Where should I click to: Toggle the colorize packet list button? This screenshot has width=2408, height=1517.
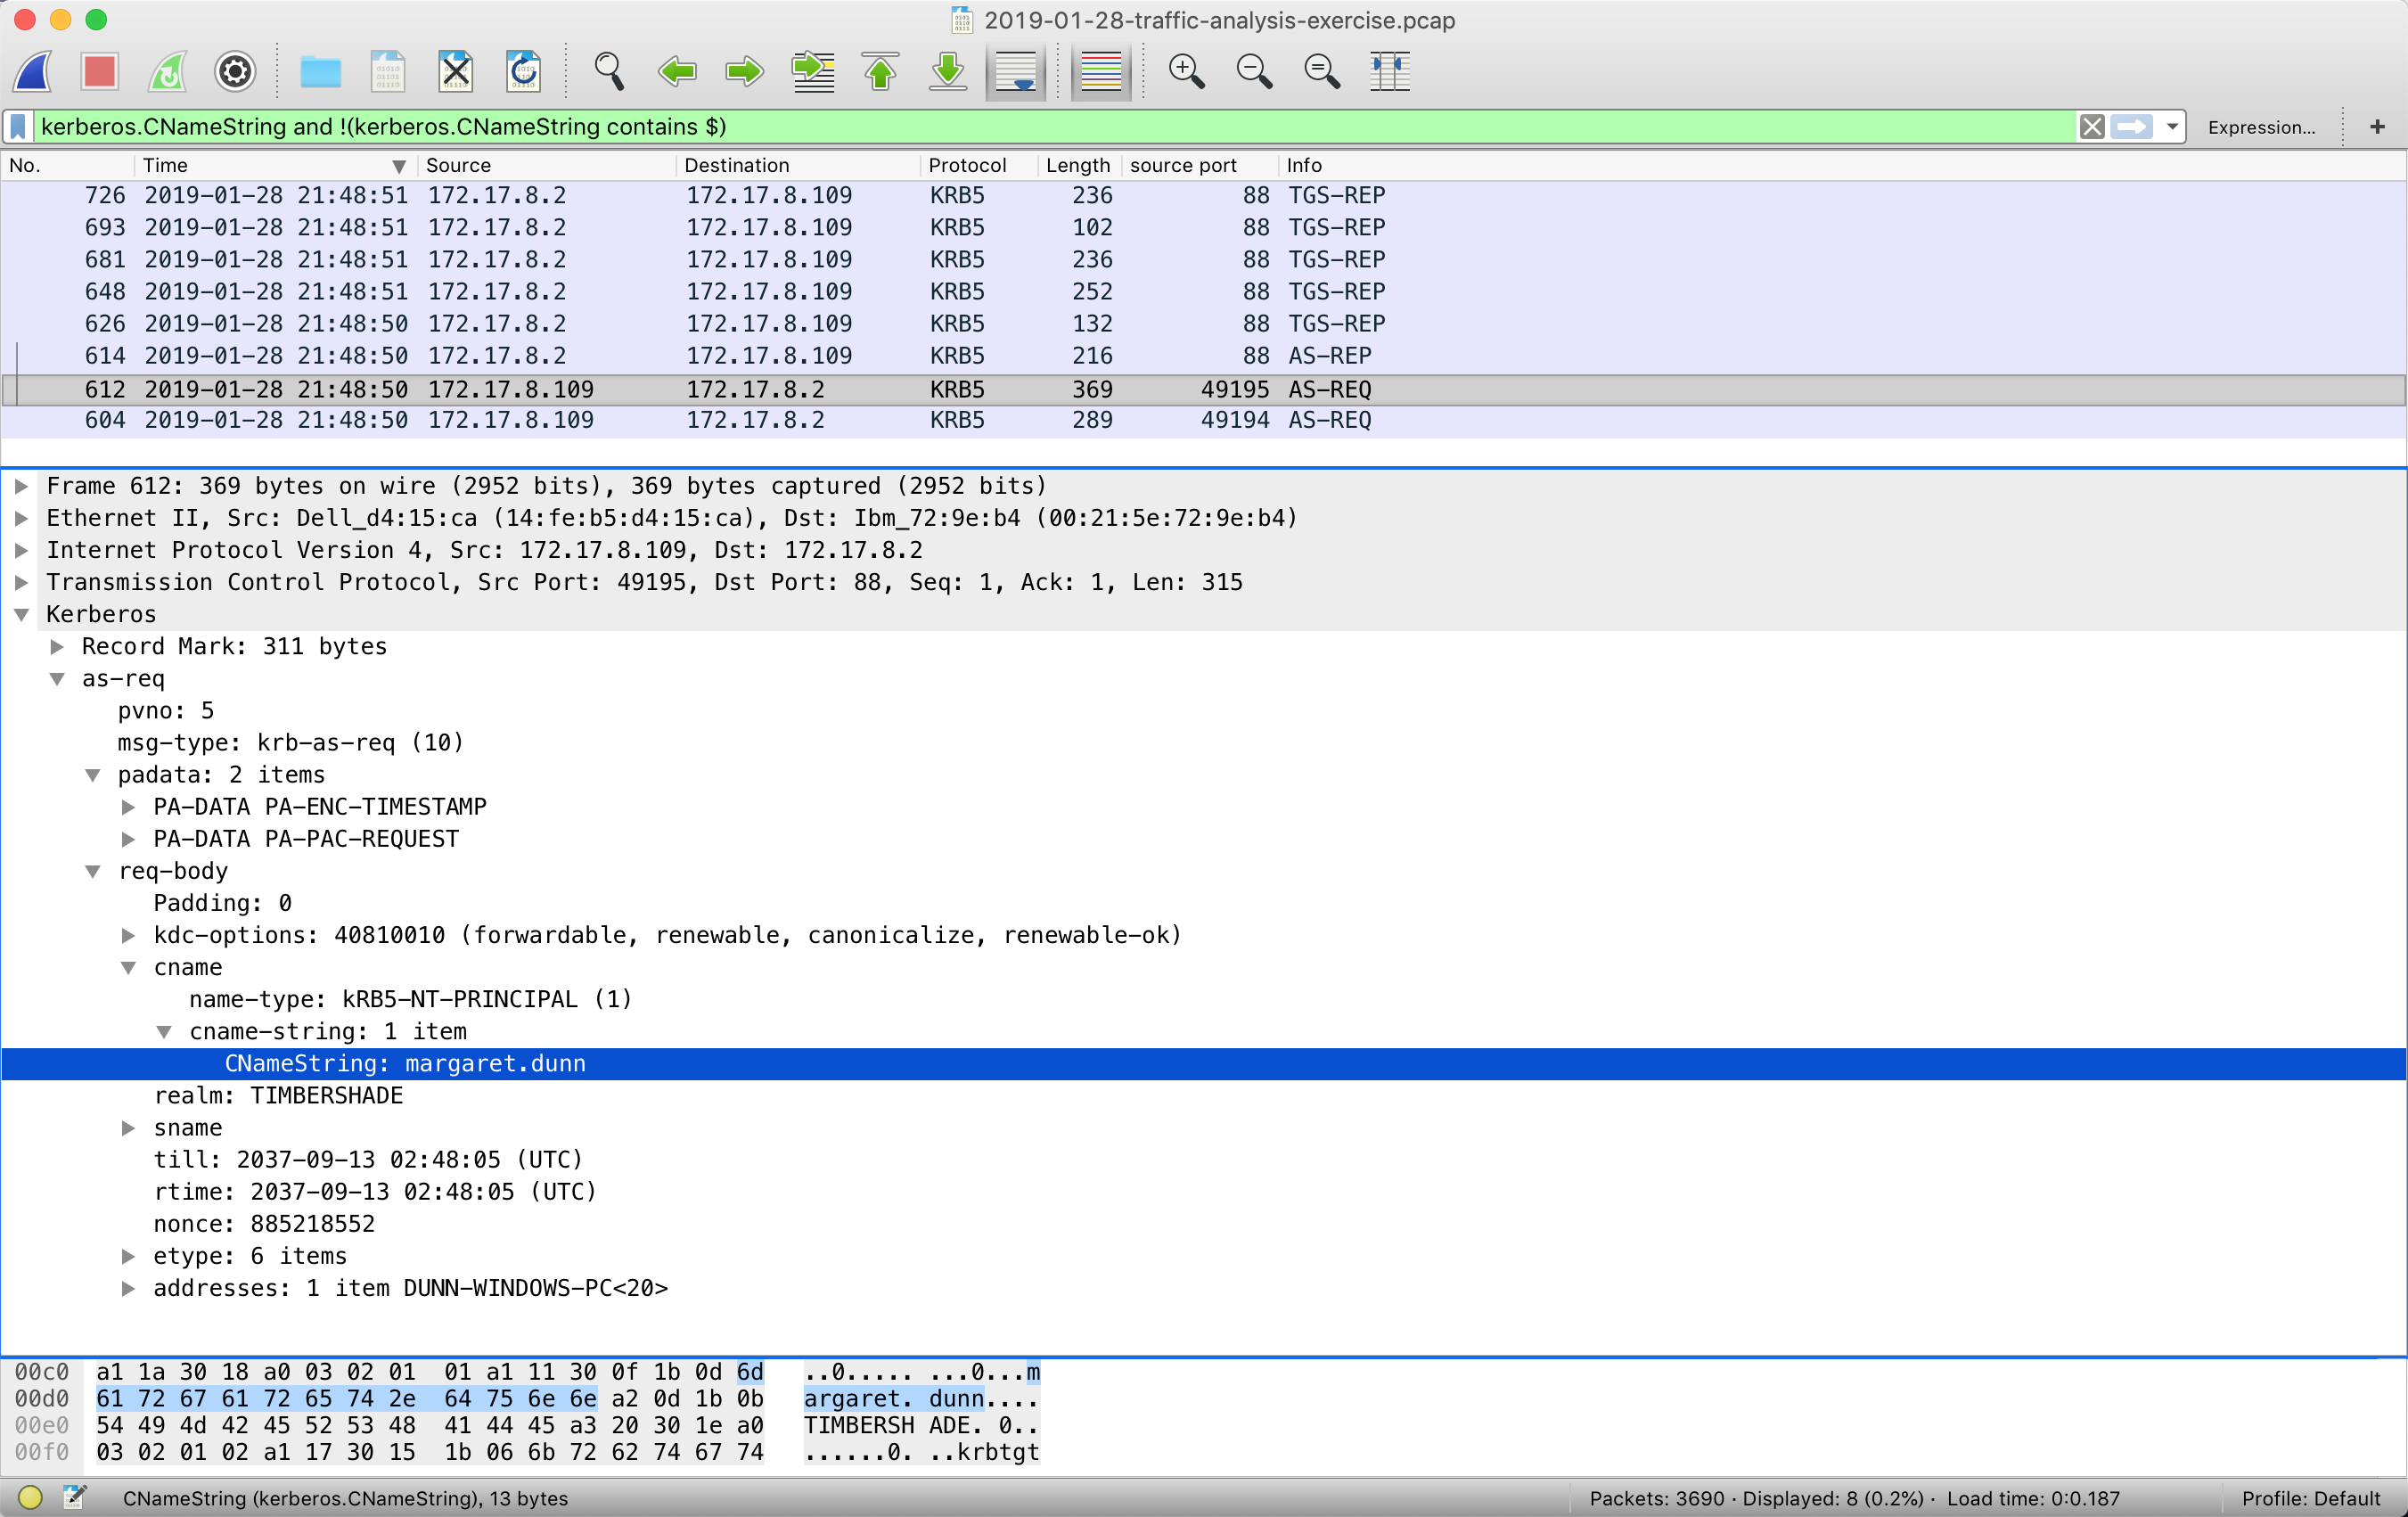[1100, 72]
